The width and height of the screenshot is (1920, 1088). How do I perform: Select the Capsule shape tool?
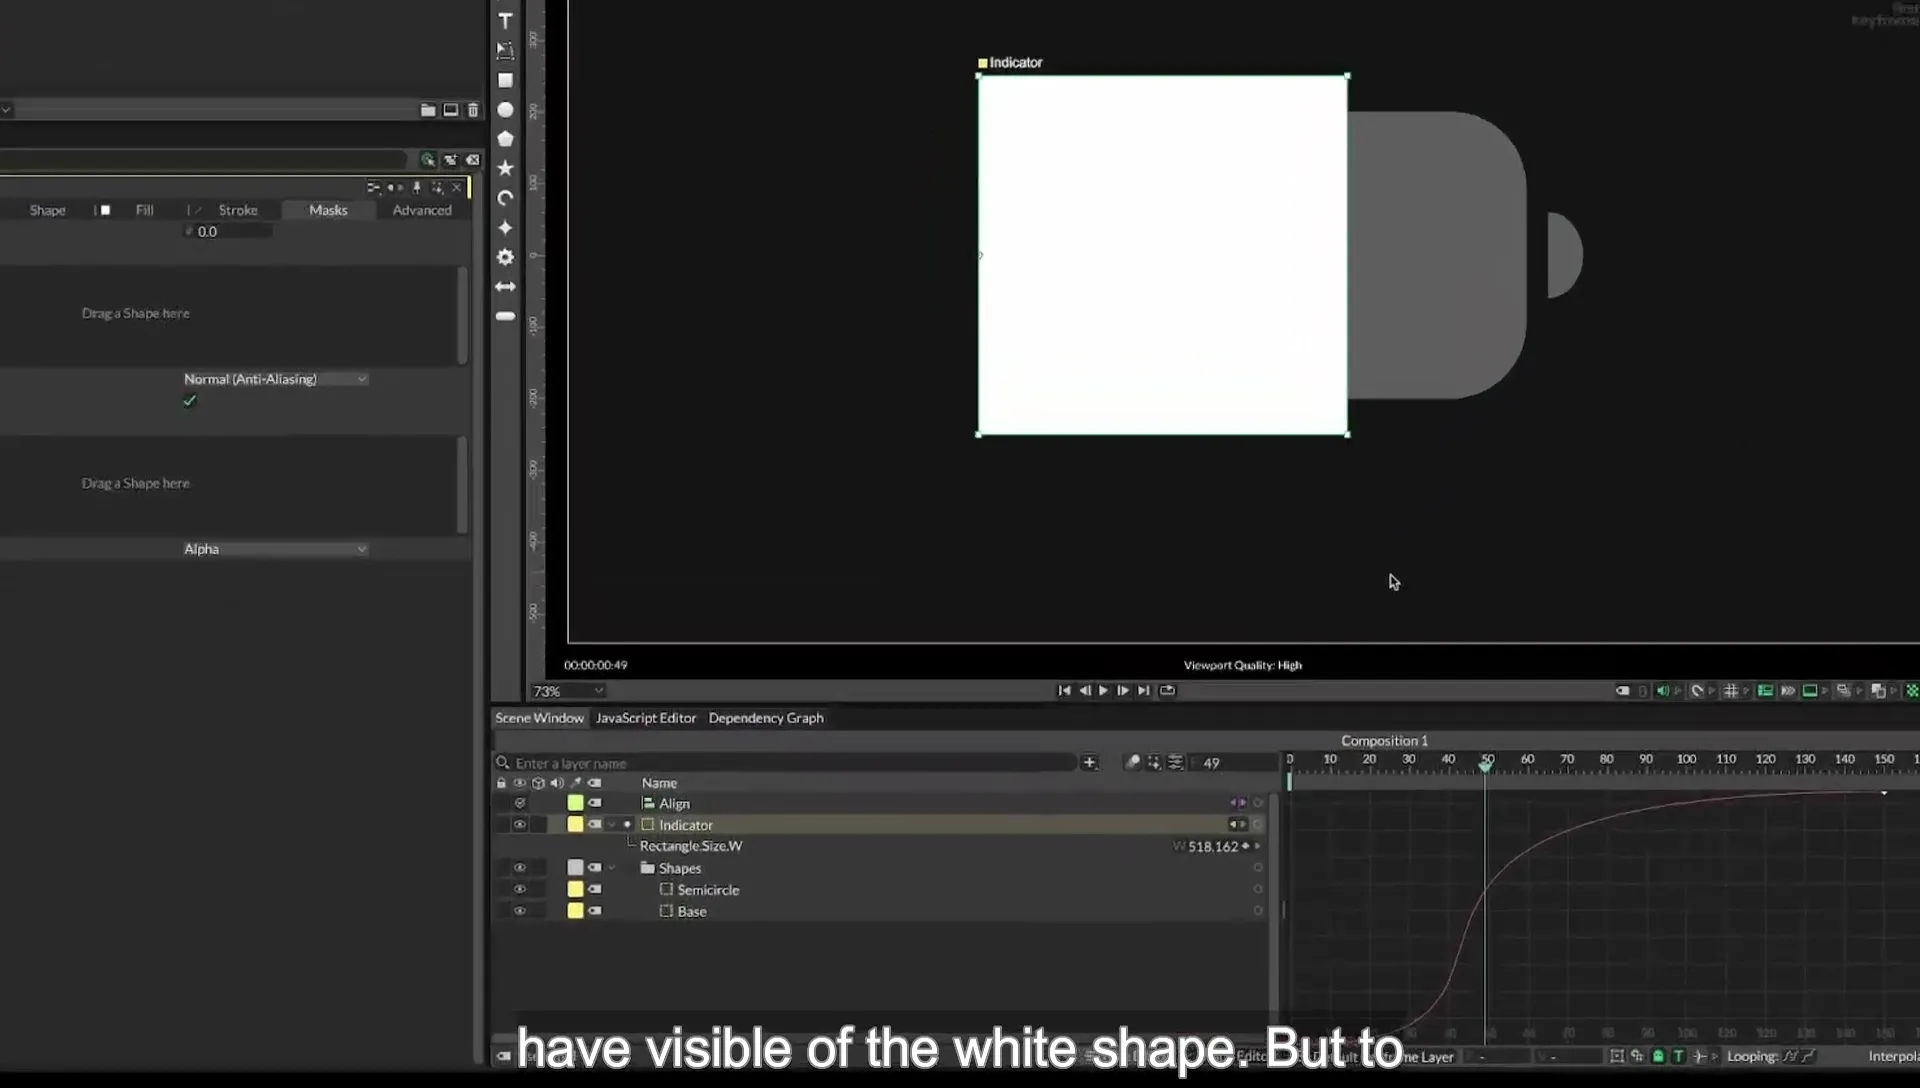[505, 316]
